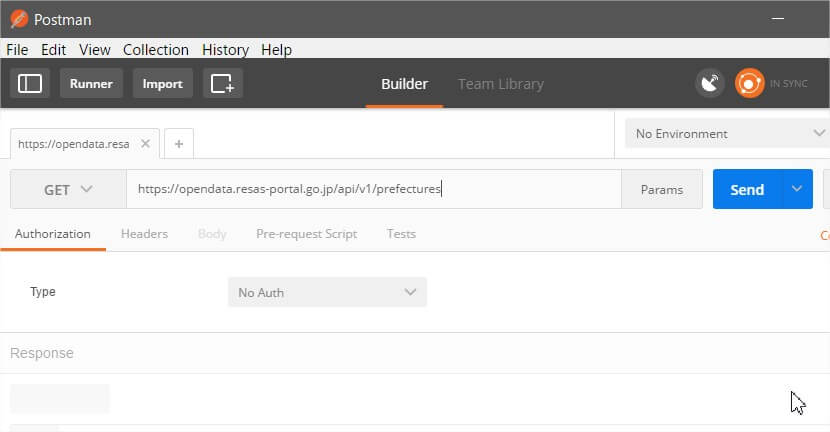Click the orange sync status icon

750,83
